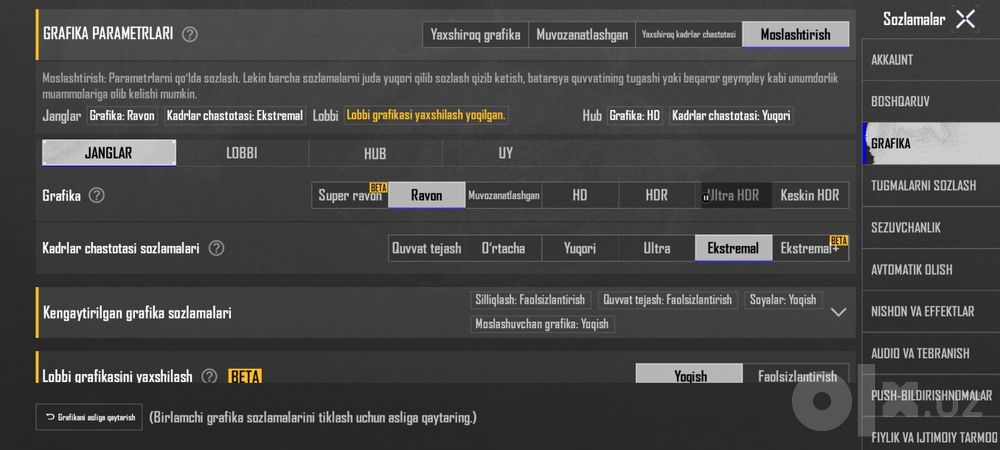Click Soyalar: Yoqish tag
1000x450 pixels.
coord(783,300)
